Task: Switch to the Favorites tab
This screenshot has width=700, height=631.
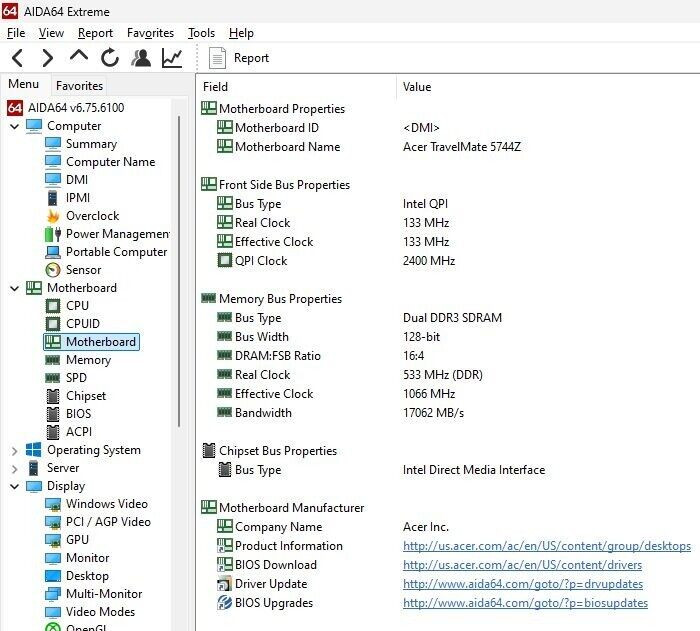Action: (79, 86)
